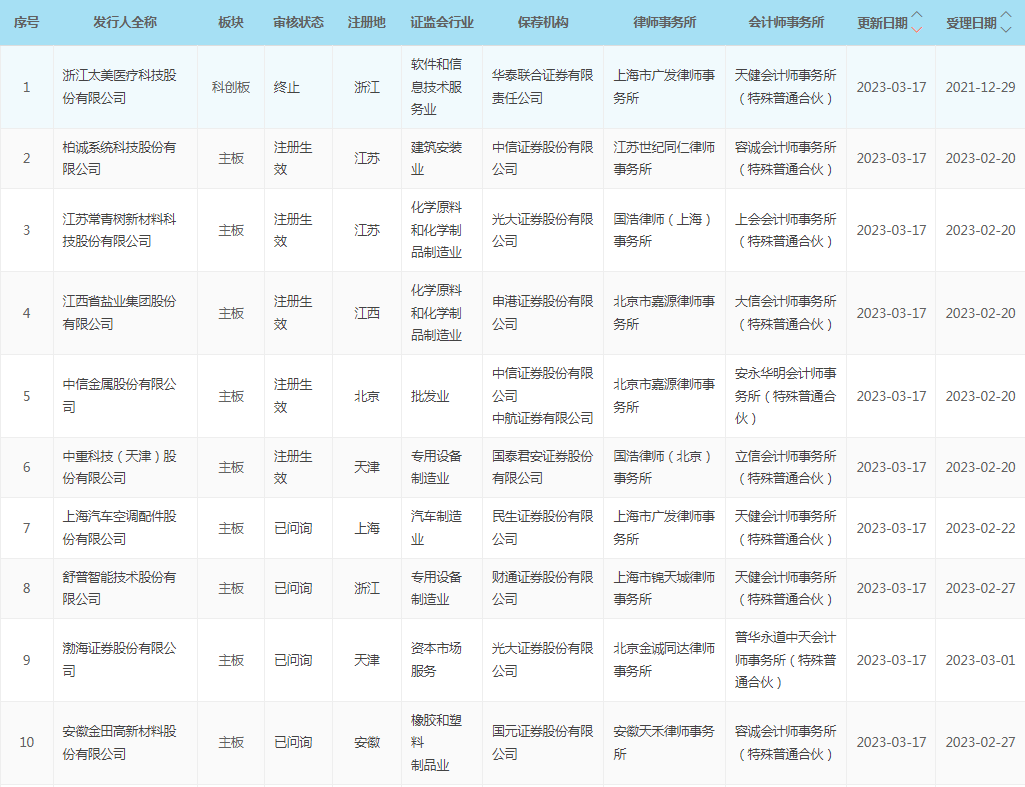Click the 审核状态 column header
Screen dimensions: 1025x787
coord(298,22)
